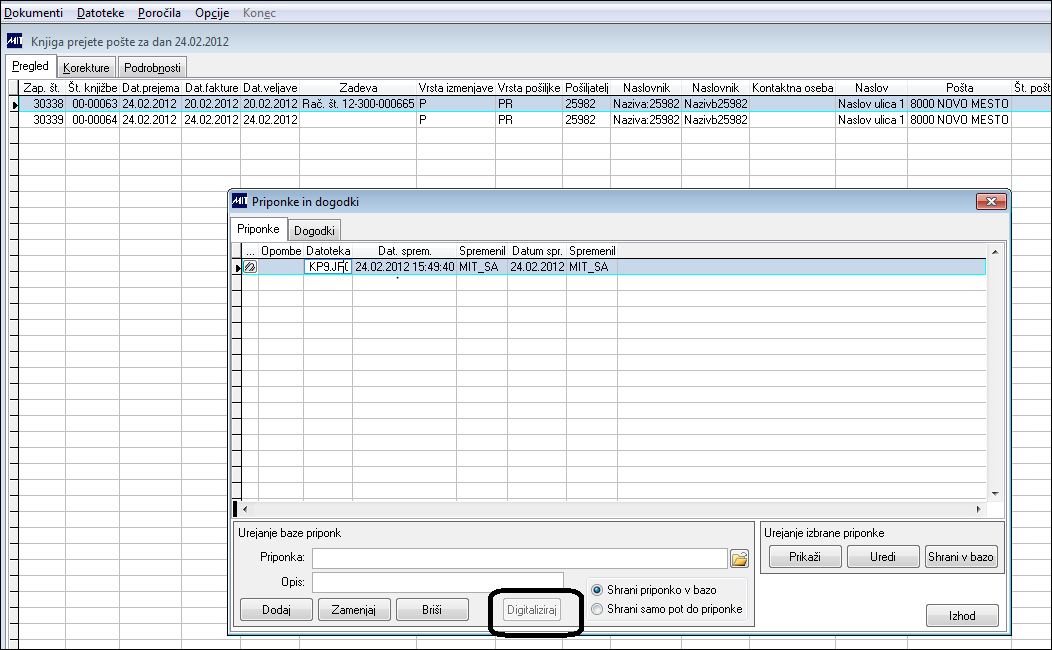Select Shrani samo pot do priponke option

coord(596,609)
